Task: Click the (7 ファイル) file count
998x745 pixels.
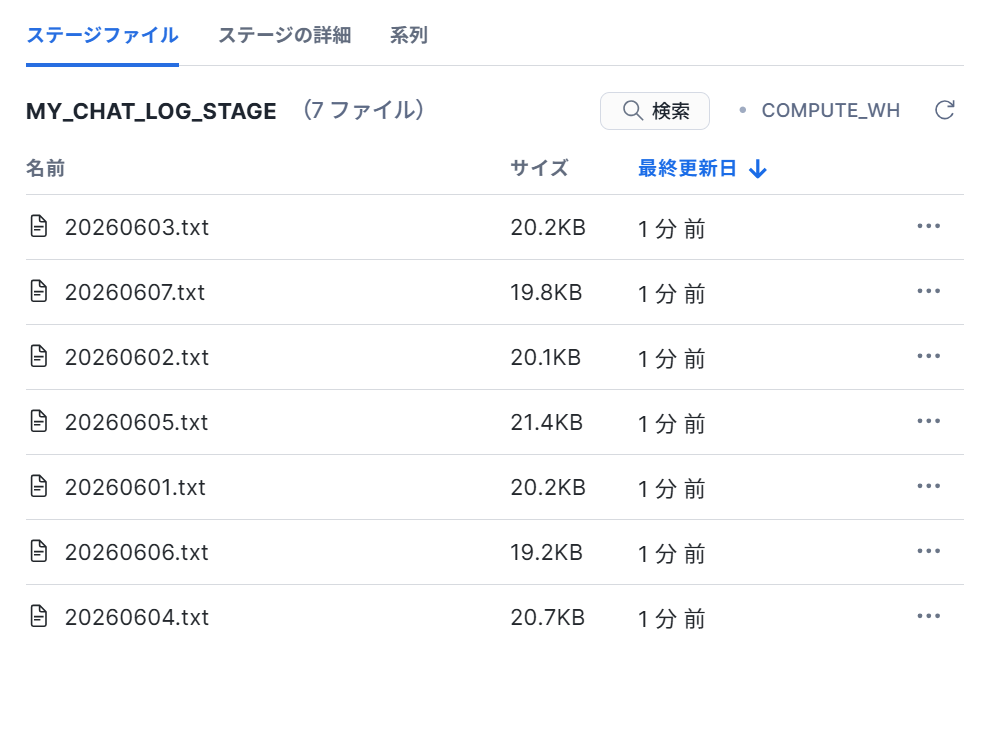Action: tap(363, 110)
